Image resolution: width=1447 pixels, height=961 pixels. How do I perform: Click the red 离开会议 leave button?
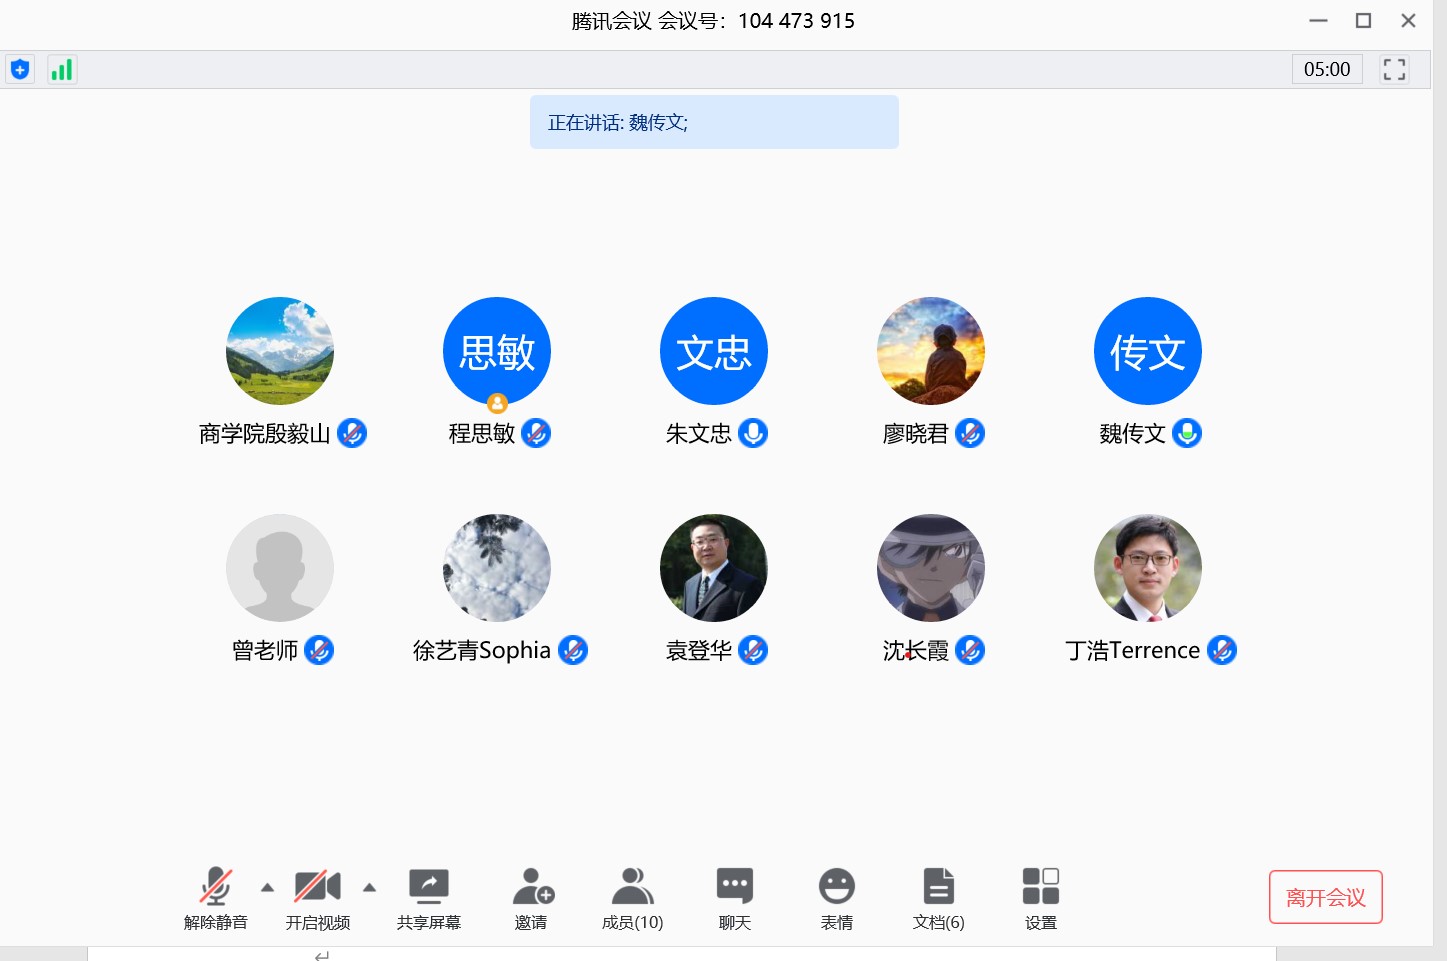point(1325,897)
